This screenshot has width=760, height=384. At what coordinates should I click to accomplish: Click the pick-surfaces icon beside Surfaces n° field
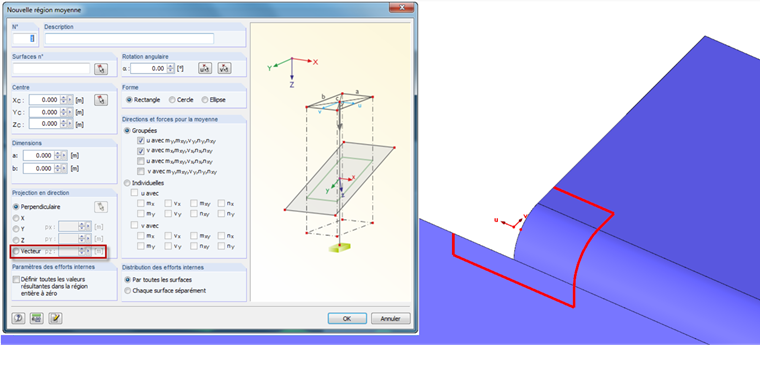101,69
